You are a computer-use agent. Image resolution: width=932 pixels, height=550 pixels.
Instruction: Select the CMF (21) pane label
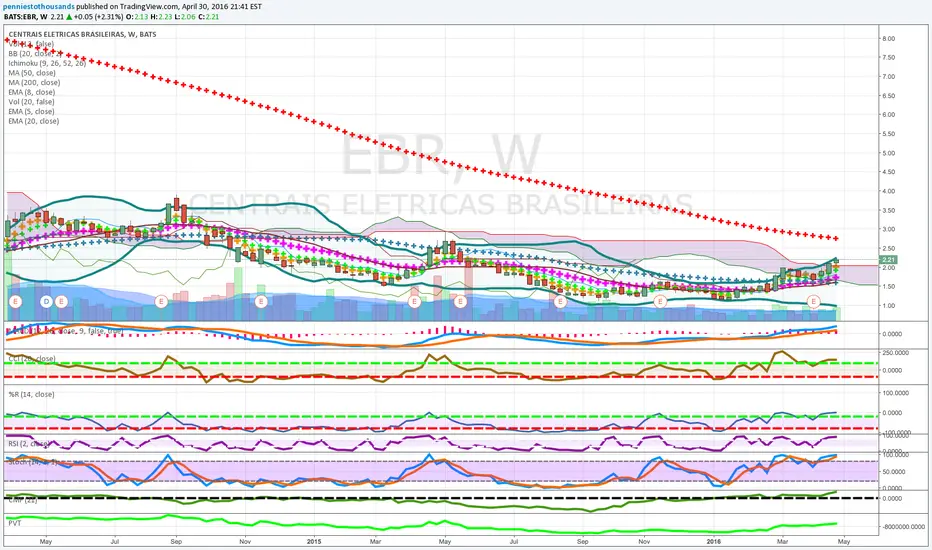(23, 500)
